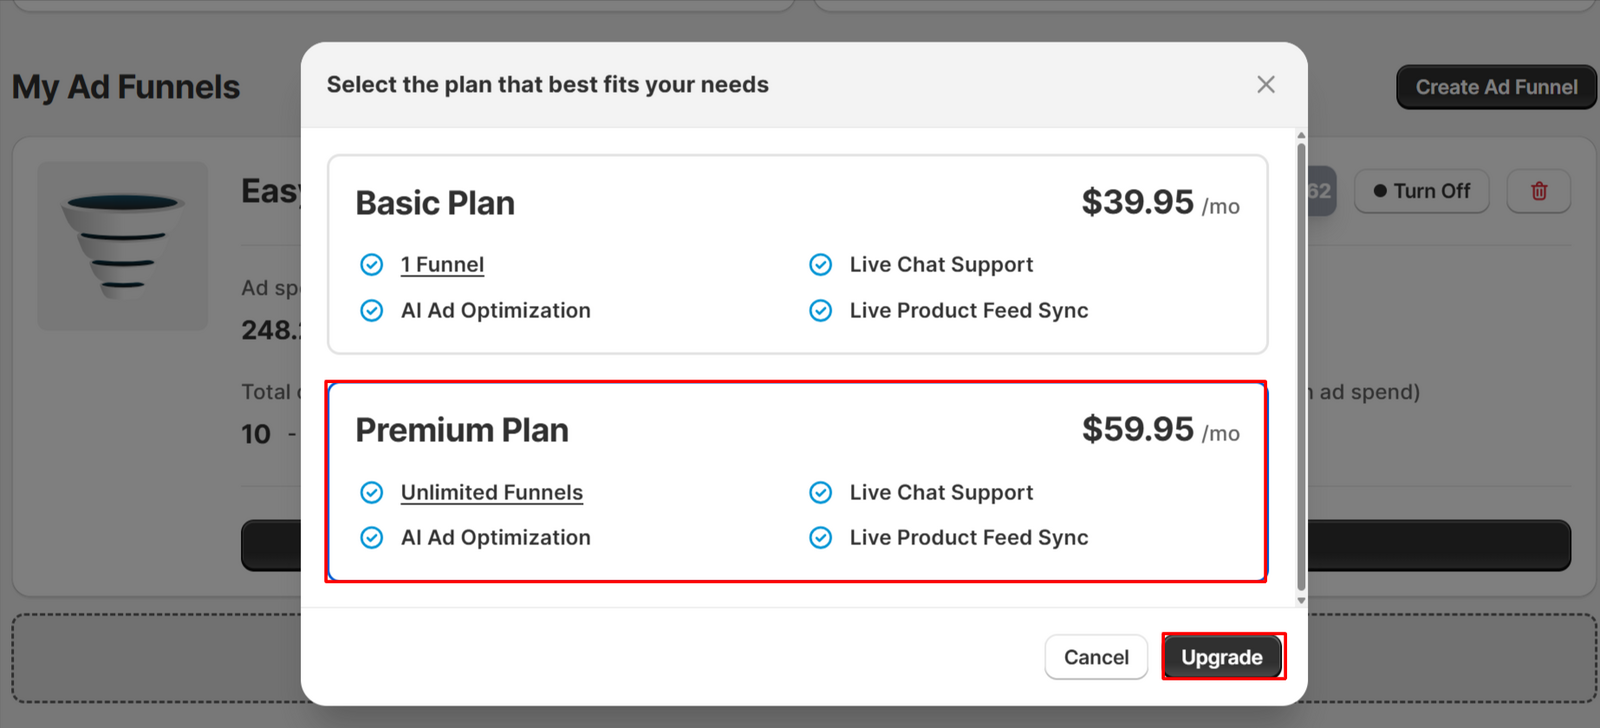Click check icon beside Basic Live Chat Support
This screenshot has height=728, width=1600.
click(820, 265)
